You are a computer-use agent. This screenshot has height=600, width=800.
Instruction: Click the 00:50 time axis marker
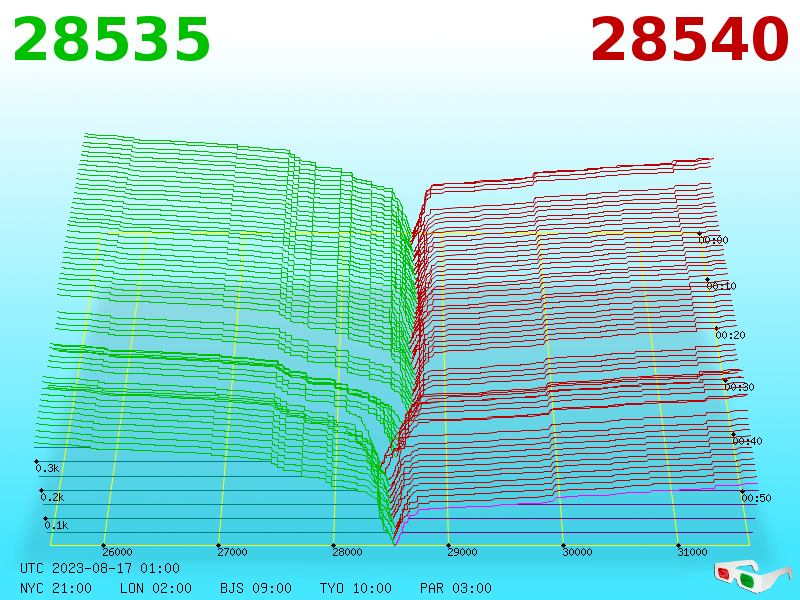tap(756, 498)
